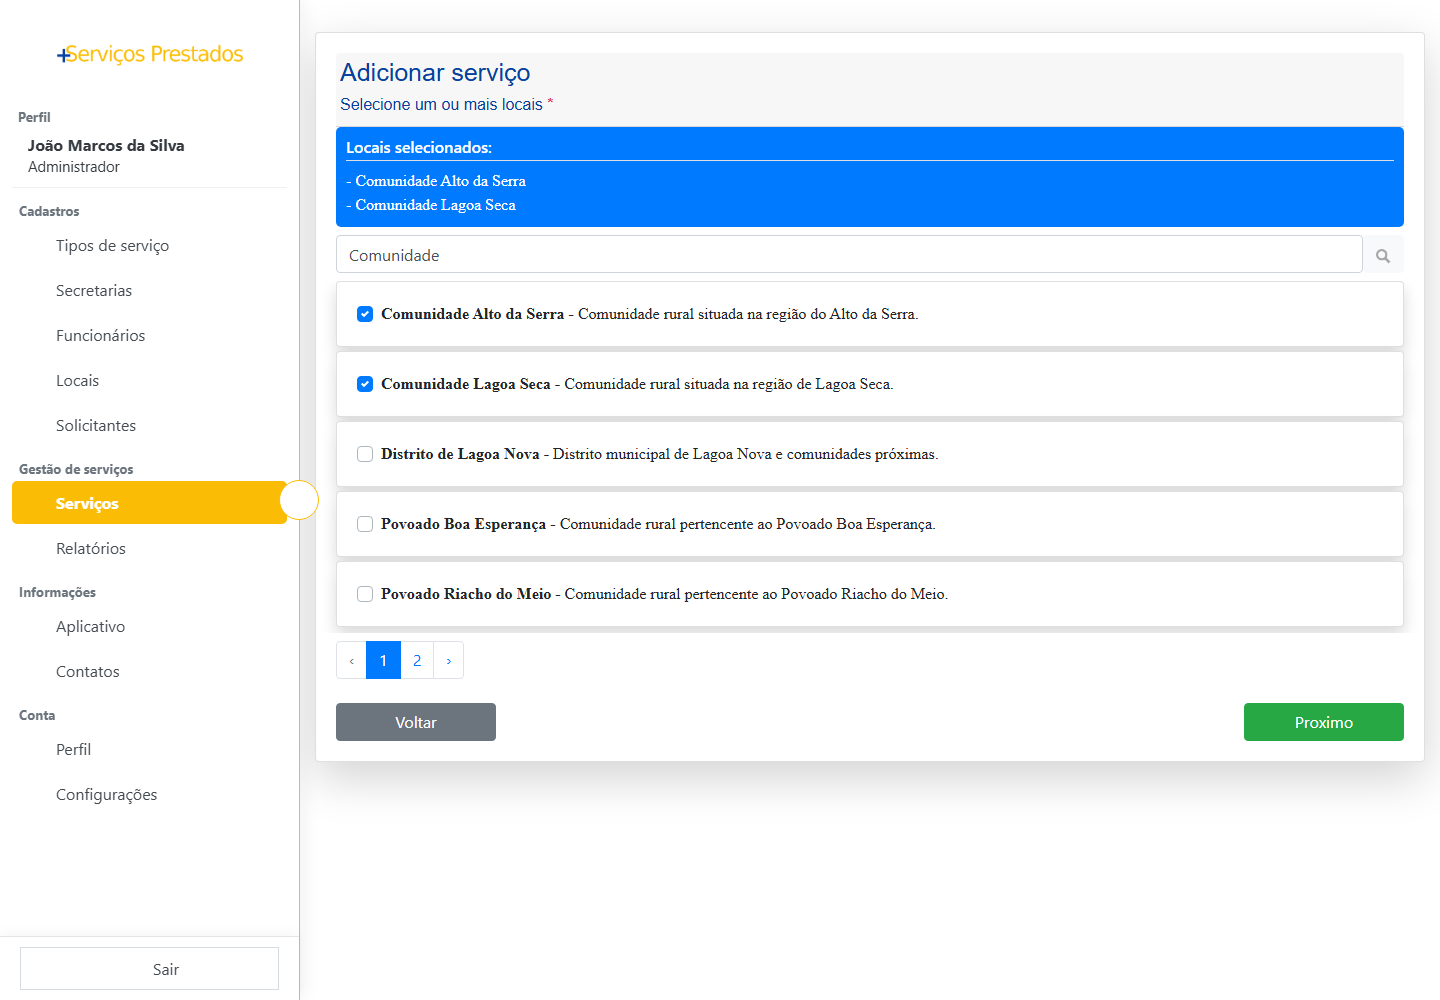Open Contatos in sidebar
1440x1000 pixels.
point(88,672)
